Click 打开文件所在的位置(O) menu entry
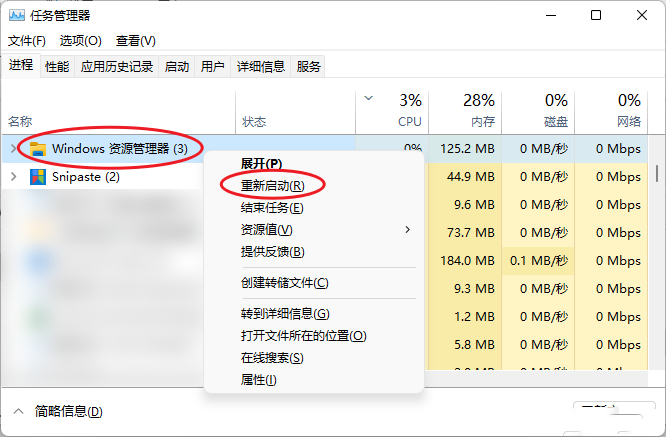 (x=304, y=336)
